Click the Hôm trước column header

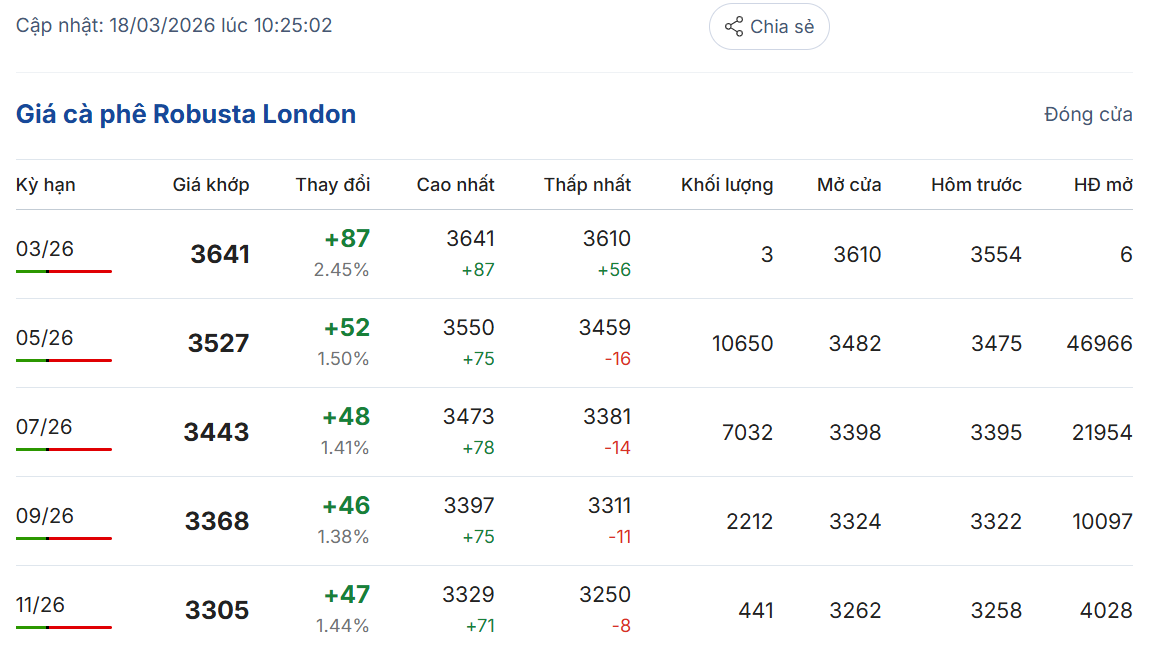(976, 184)
